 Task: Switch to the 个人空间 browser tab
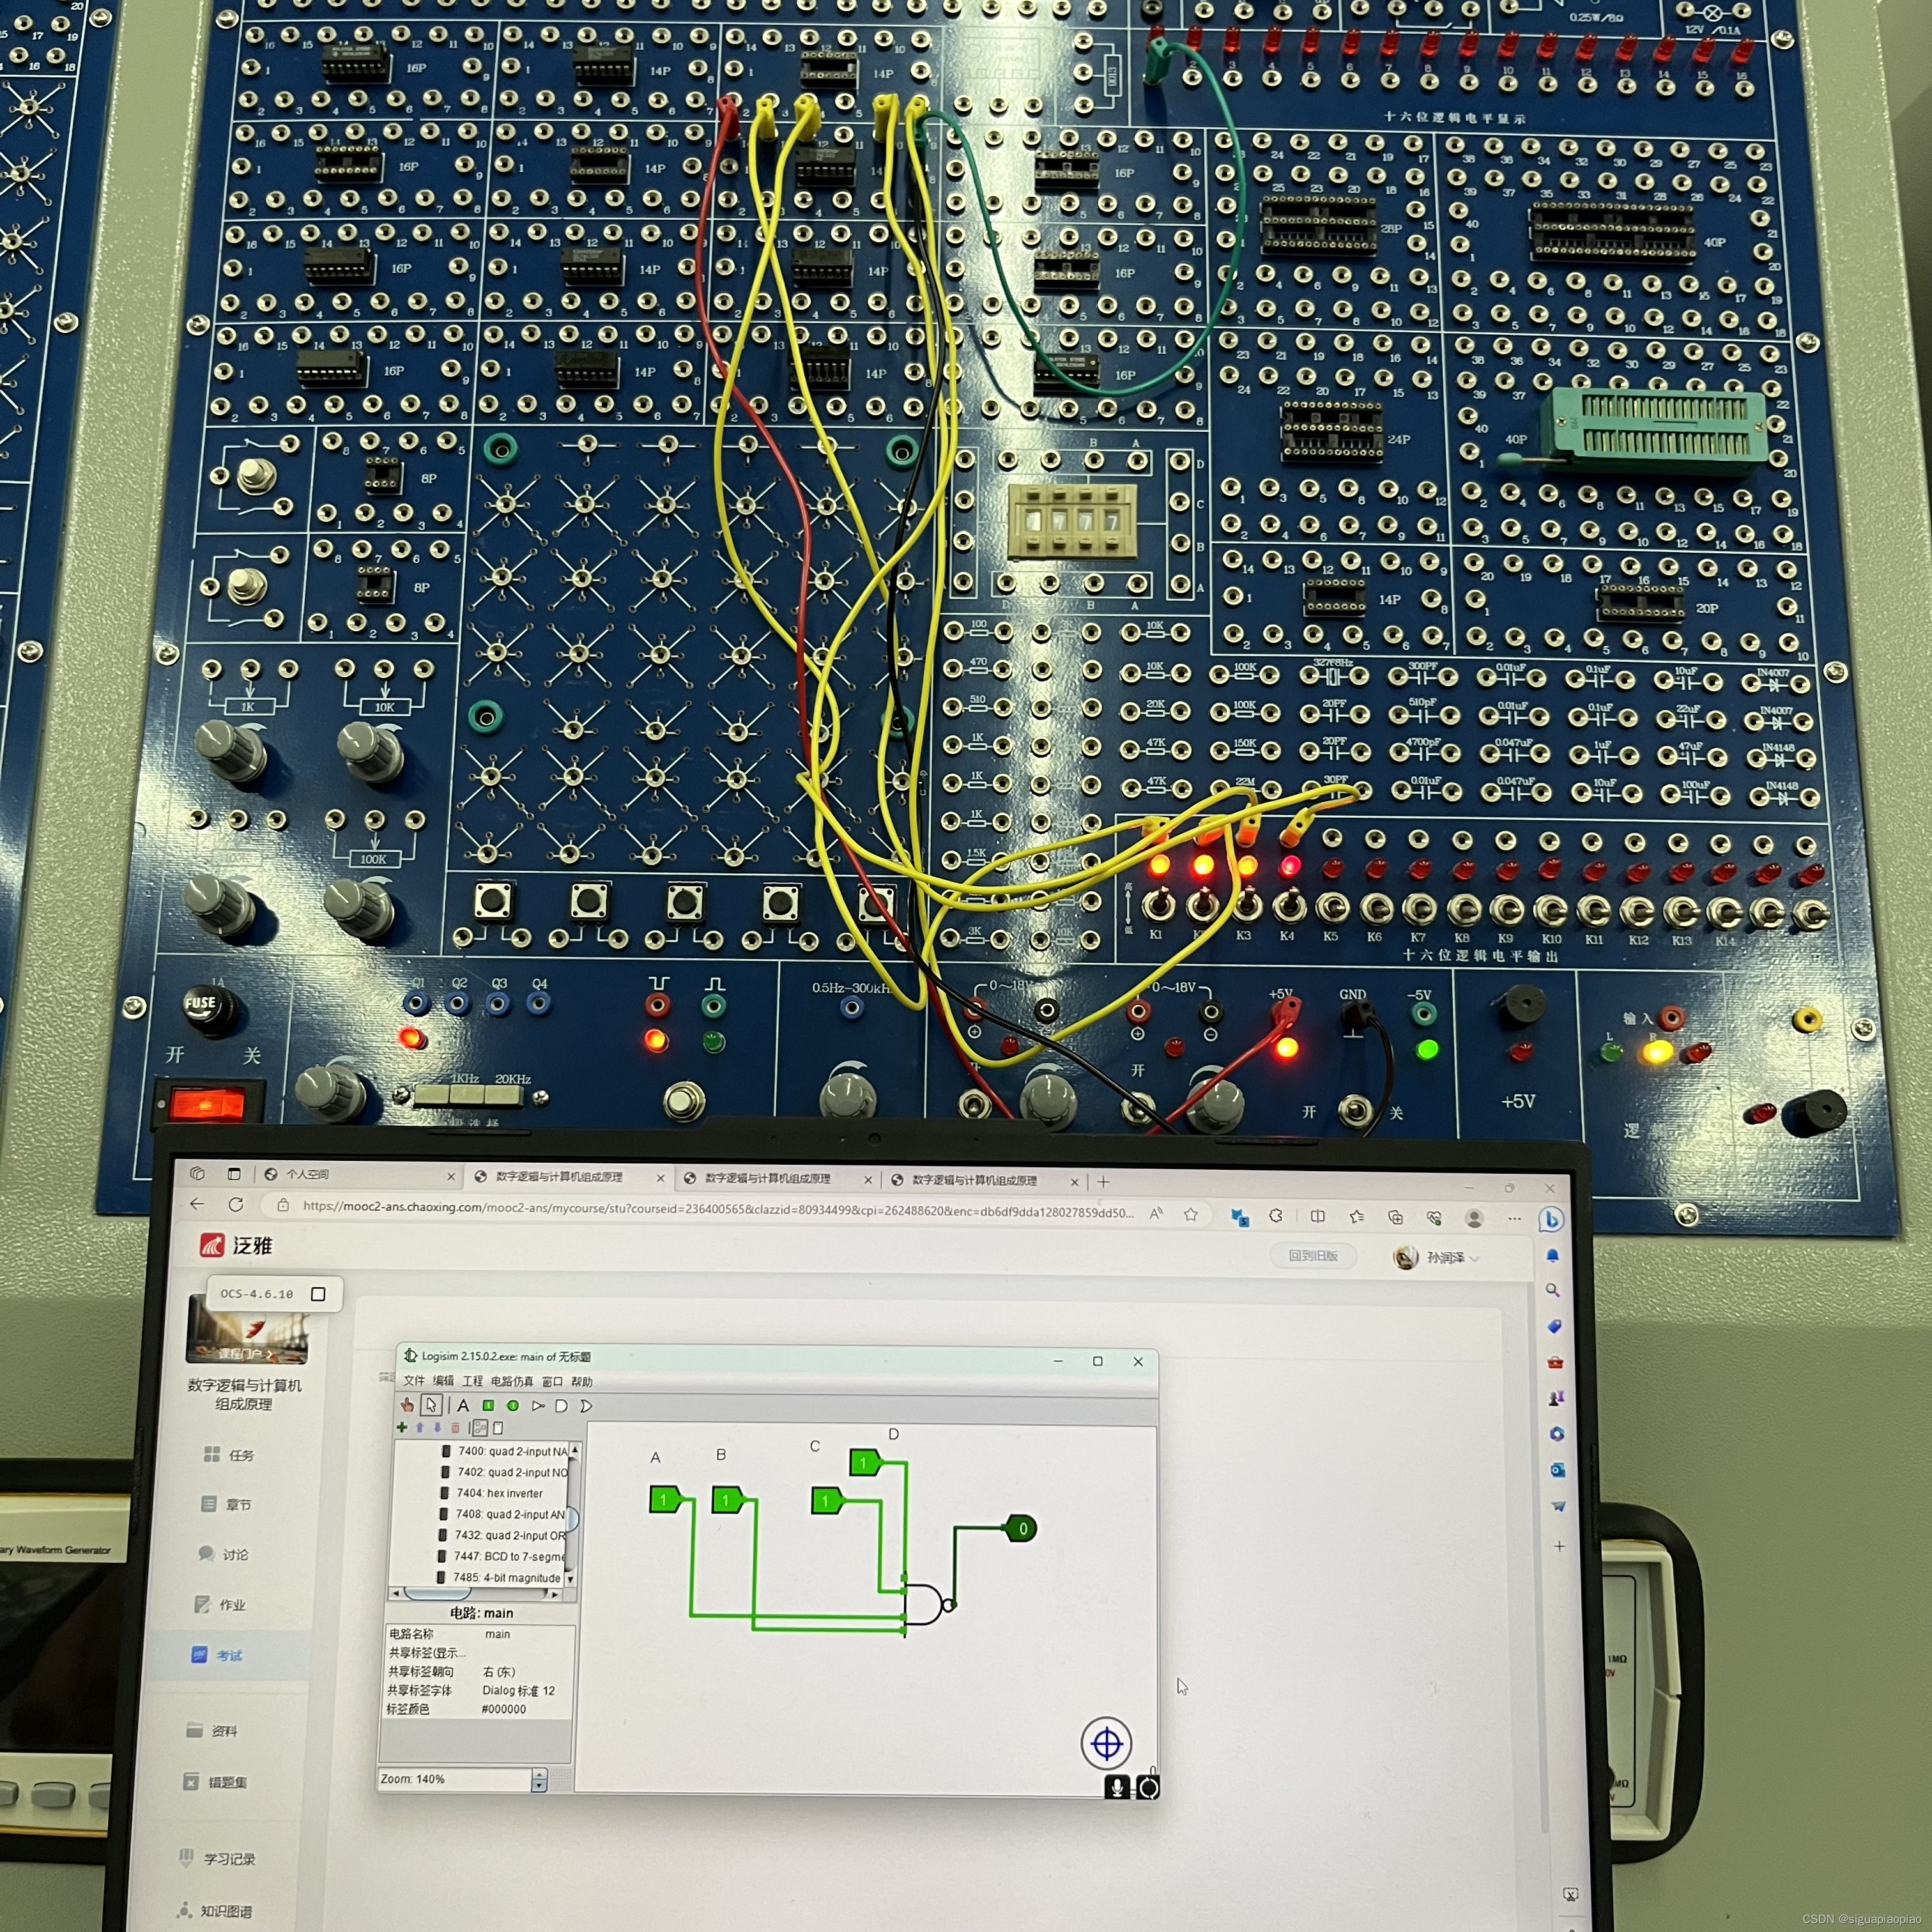tap(307, 1174)
